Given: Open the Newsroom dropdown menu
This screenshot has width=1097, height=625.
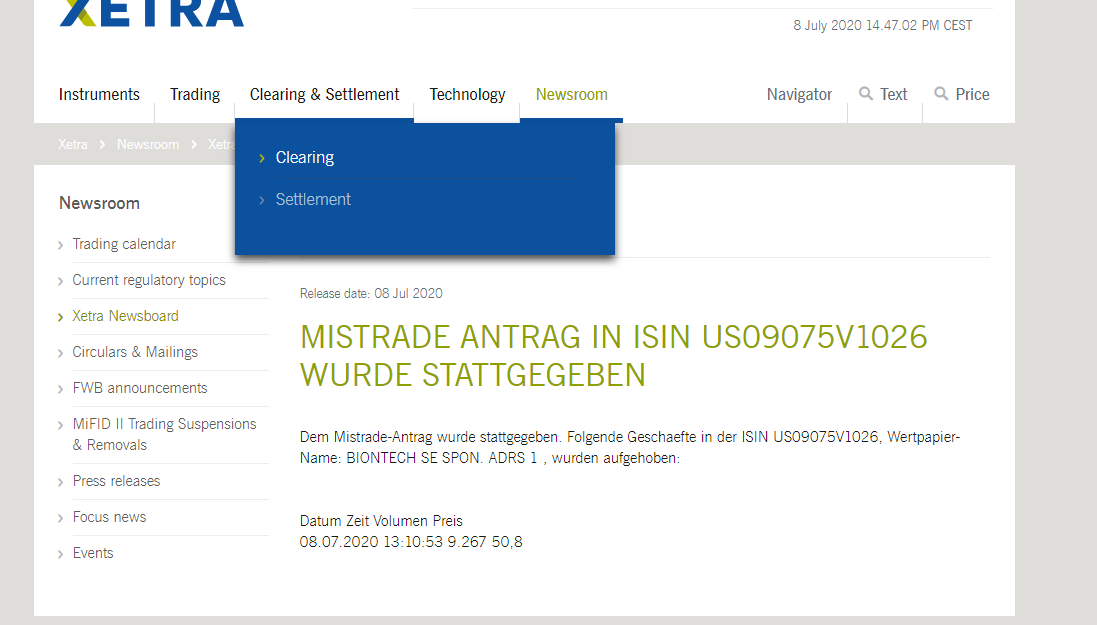Looking at the screenshot, I should [x=571, y=94].
